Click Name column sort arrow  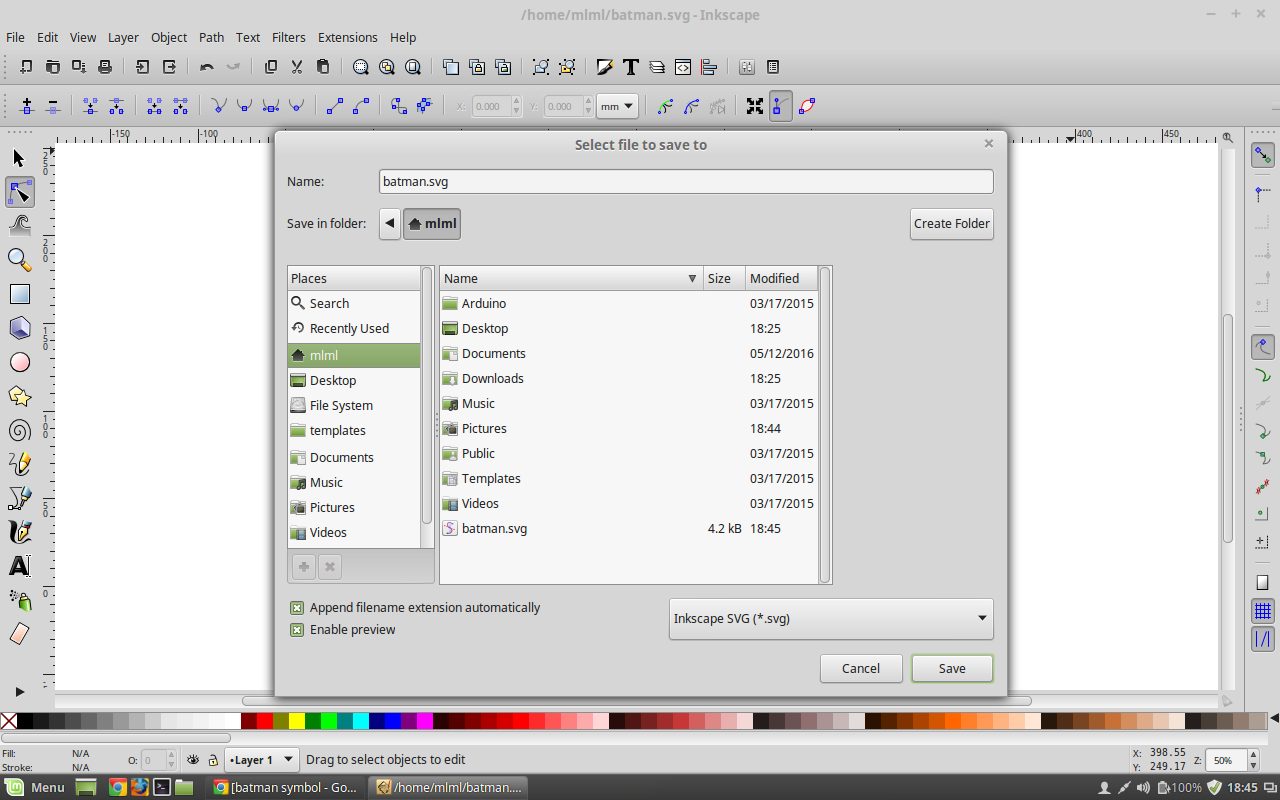(x=692, y=278)
